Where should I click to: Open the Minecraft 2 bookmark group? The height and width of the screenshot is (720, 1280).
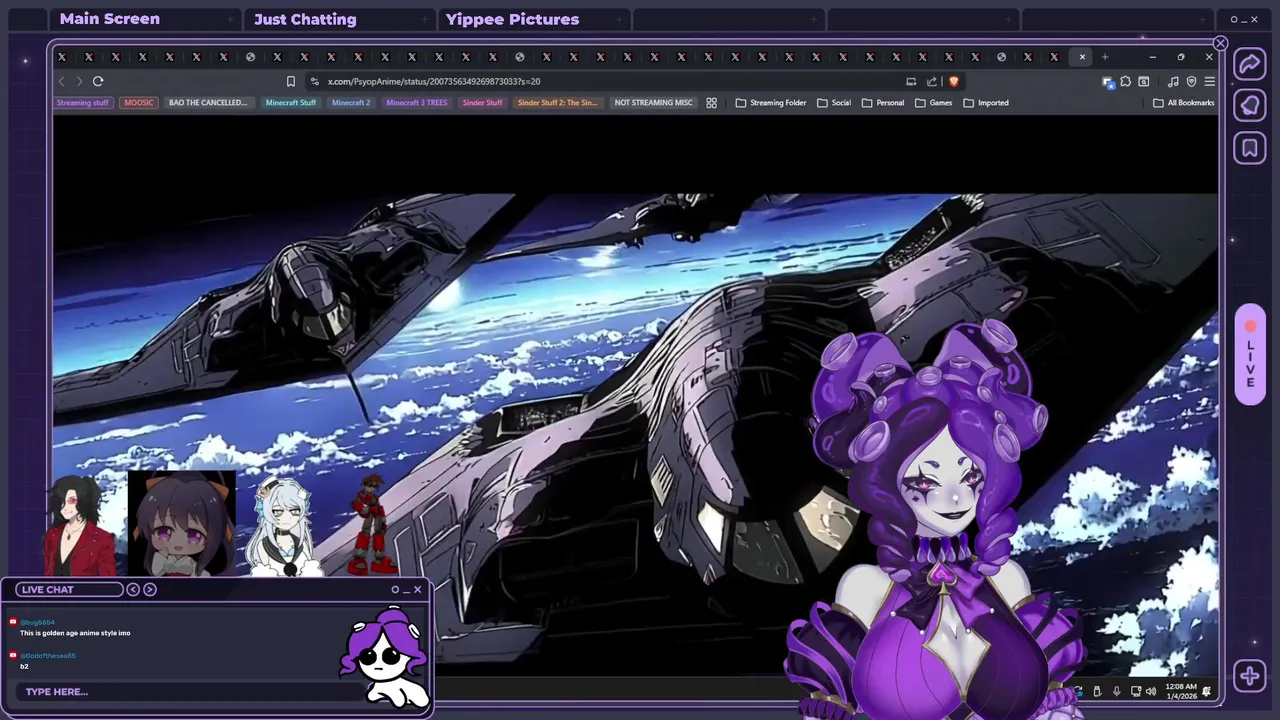pos(351,102)
